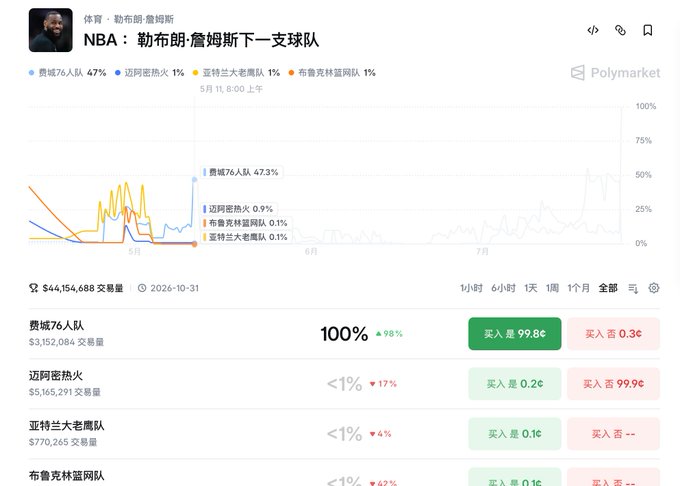Bookmark this market
This screenshot has width=680, height=486.
point(647,30)
